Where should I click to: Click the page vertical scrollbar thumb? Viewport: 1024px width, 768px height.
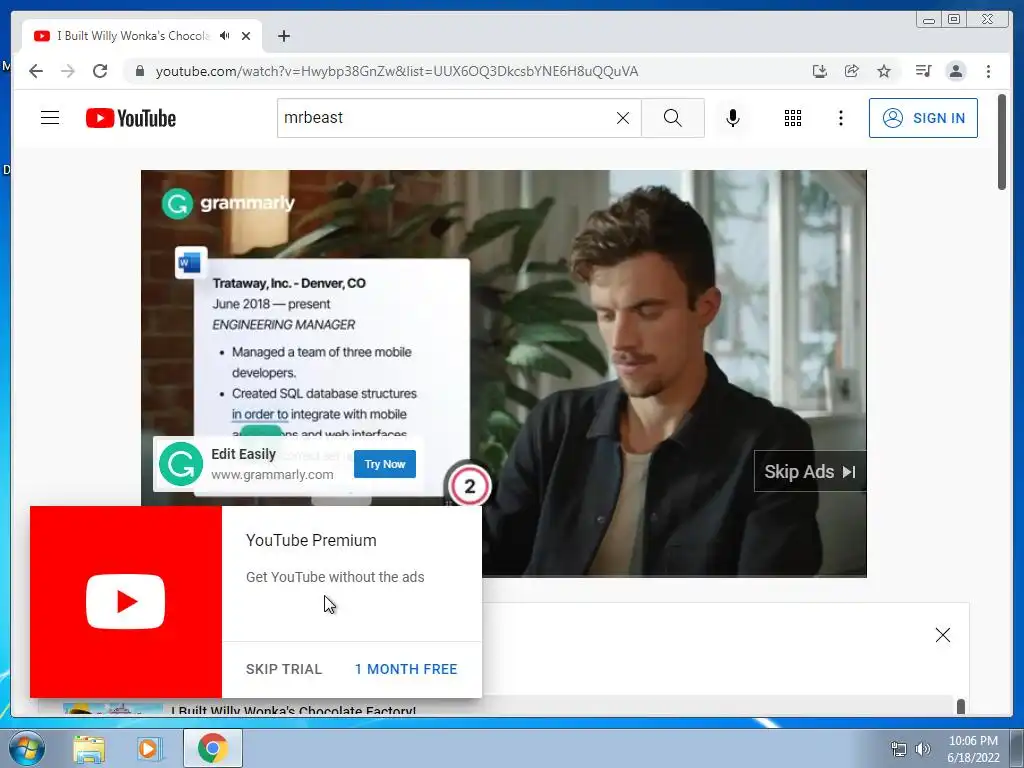coord(1002,142)
